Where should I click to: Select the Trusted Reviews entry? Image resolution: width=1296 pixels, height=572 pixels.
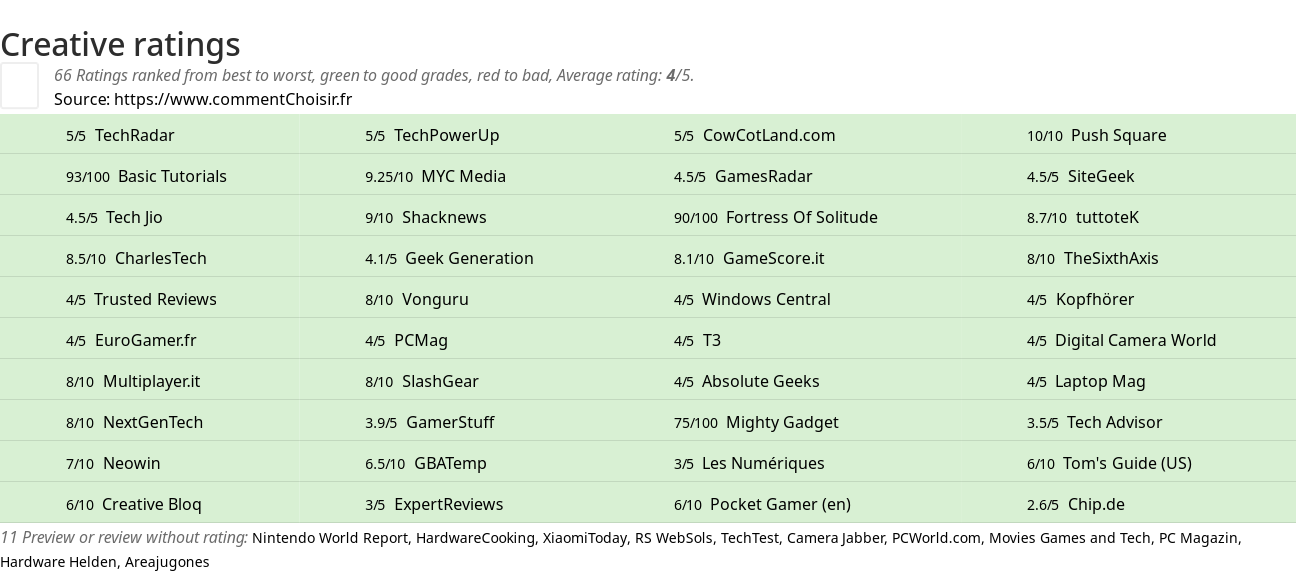click(x=155, y=299)
